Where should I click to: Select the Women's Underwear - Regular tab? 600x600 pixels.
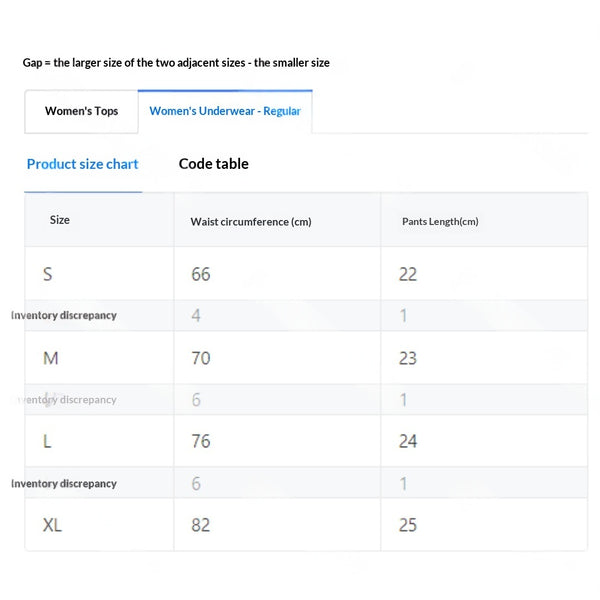pos(225,111)
